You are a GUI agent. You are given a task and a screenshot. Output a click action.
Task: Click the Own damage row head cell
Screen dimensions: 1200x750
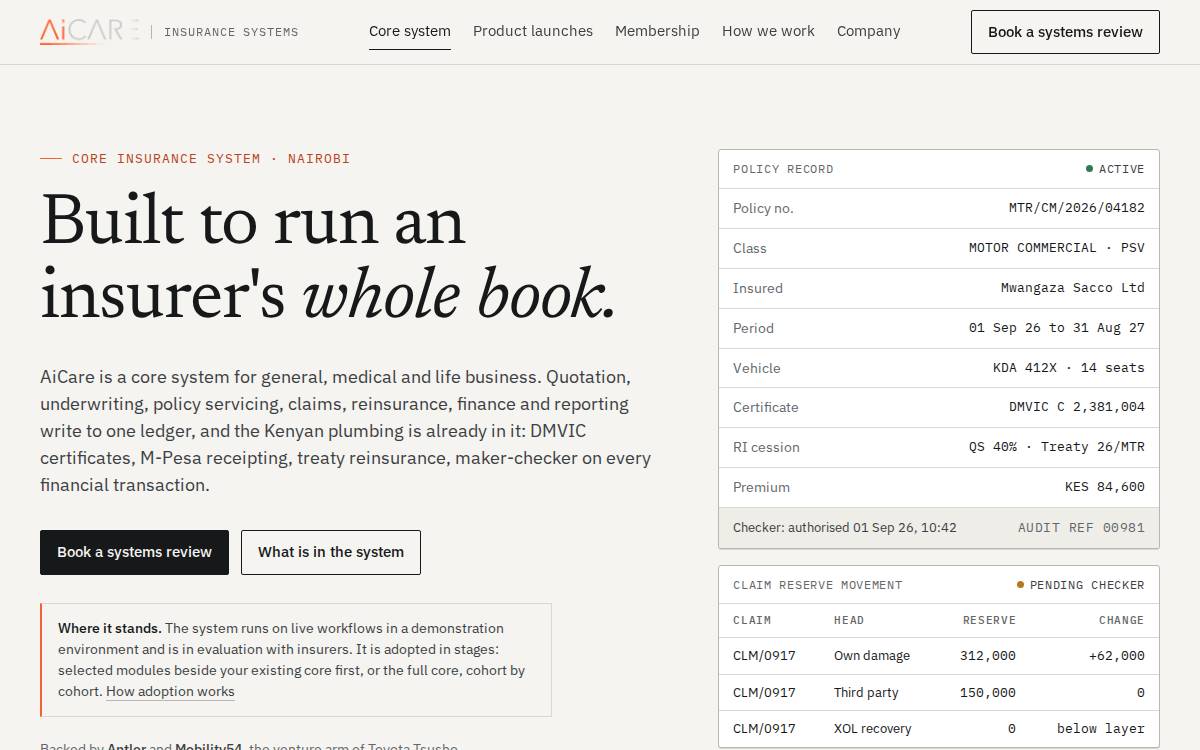872,656
